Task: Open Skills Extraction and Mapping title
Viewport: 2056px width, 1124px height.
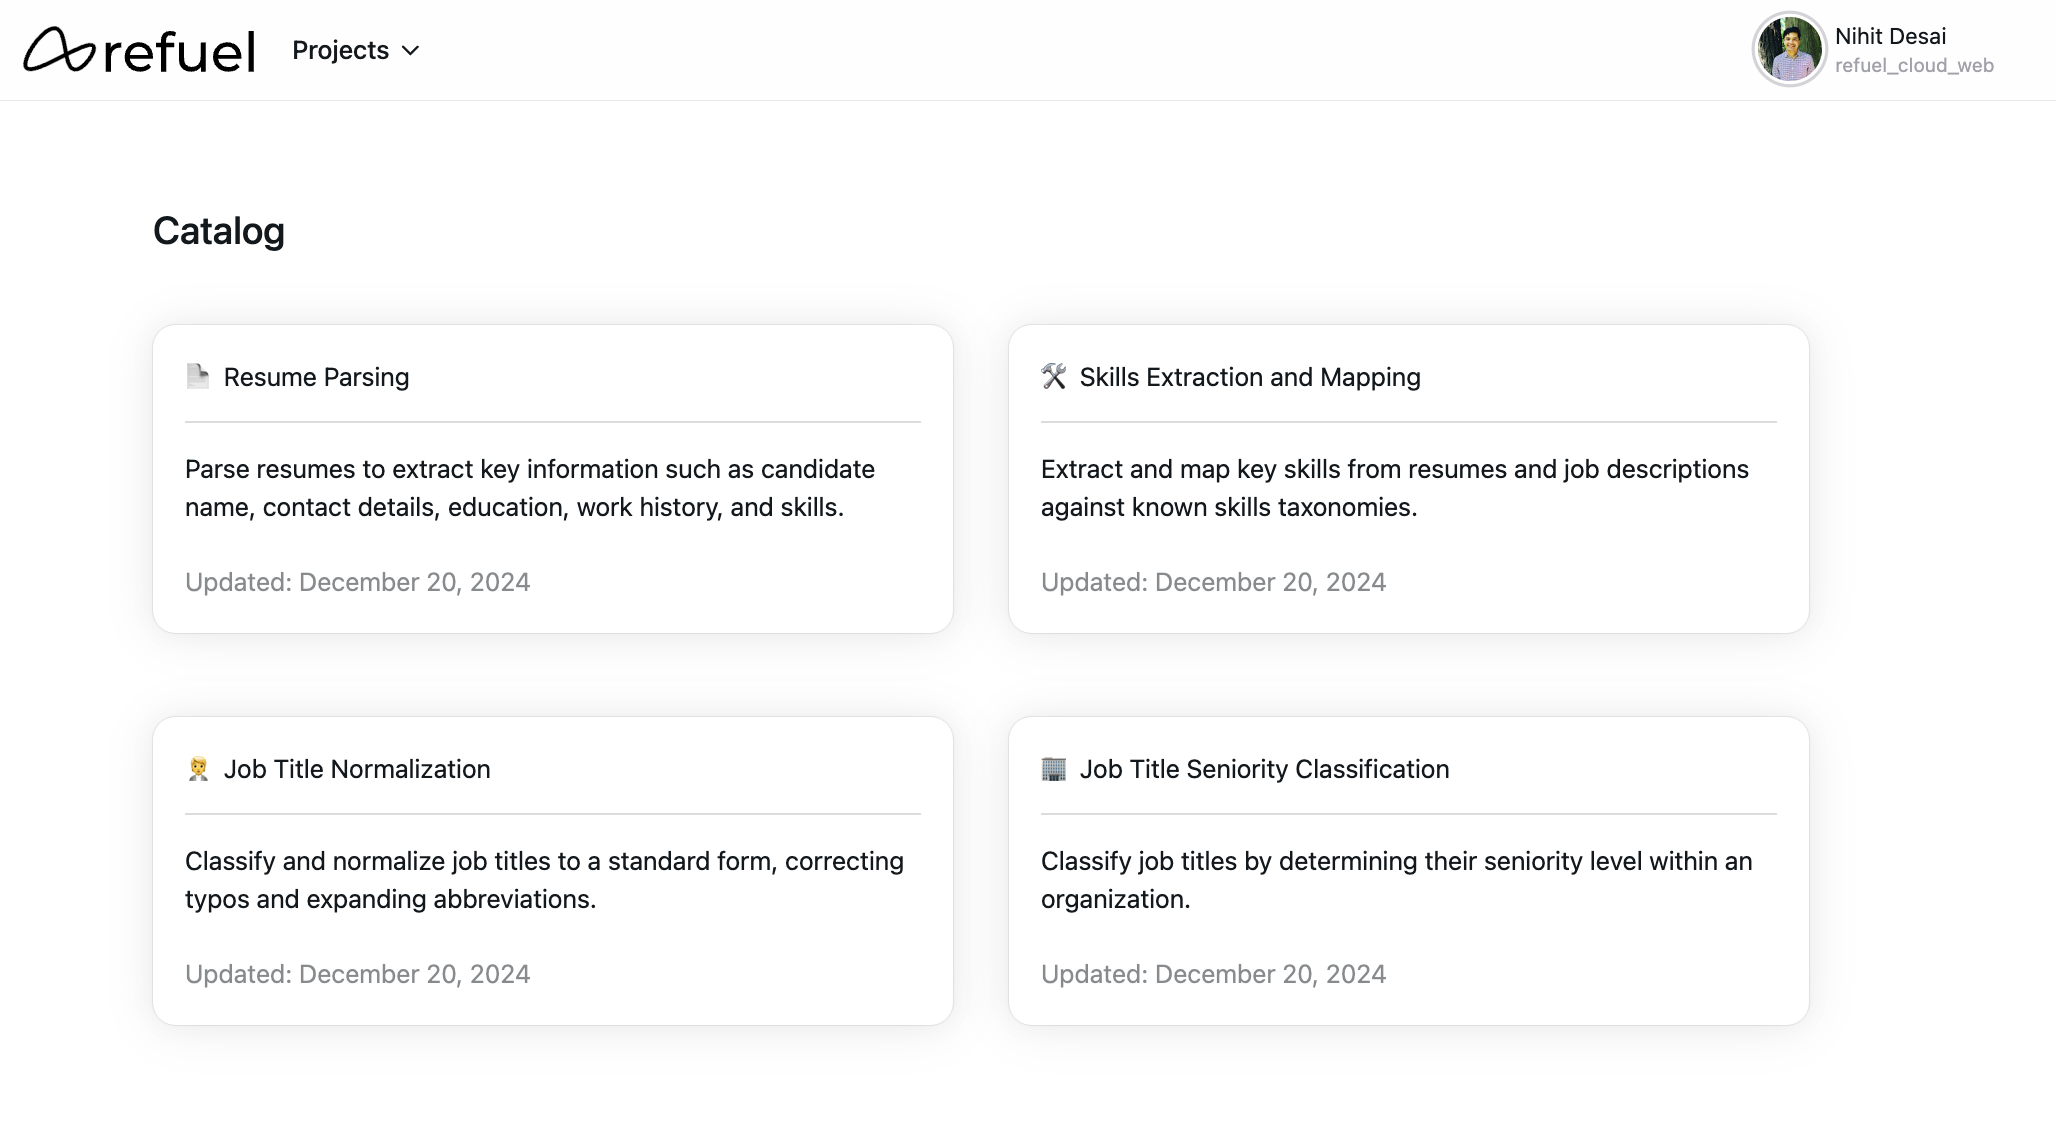Action: point(1249,377)
